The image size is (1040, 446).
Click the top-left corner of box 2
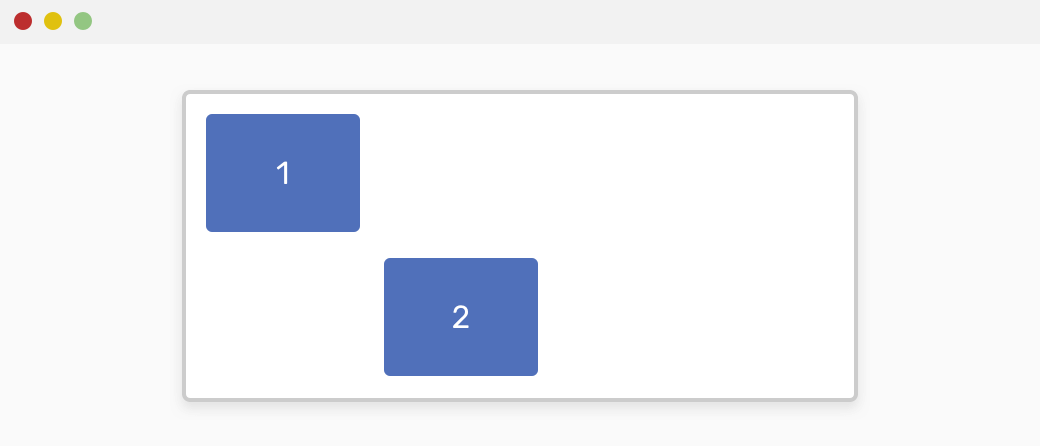tap(388, 262)
